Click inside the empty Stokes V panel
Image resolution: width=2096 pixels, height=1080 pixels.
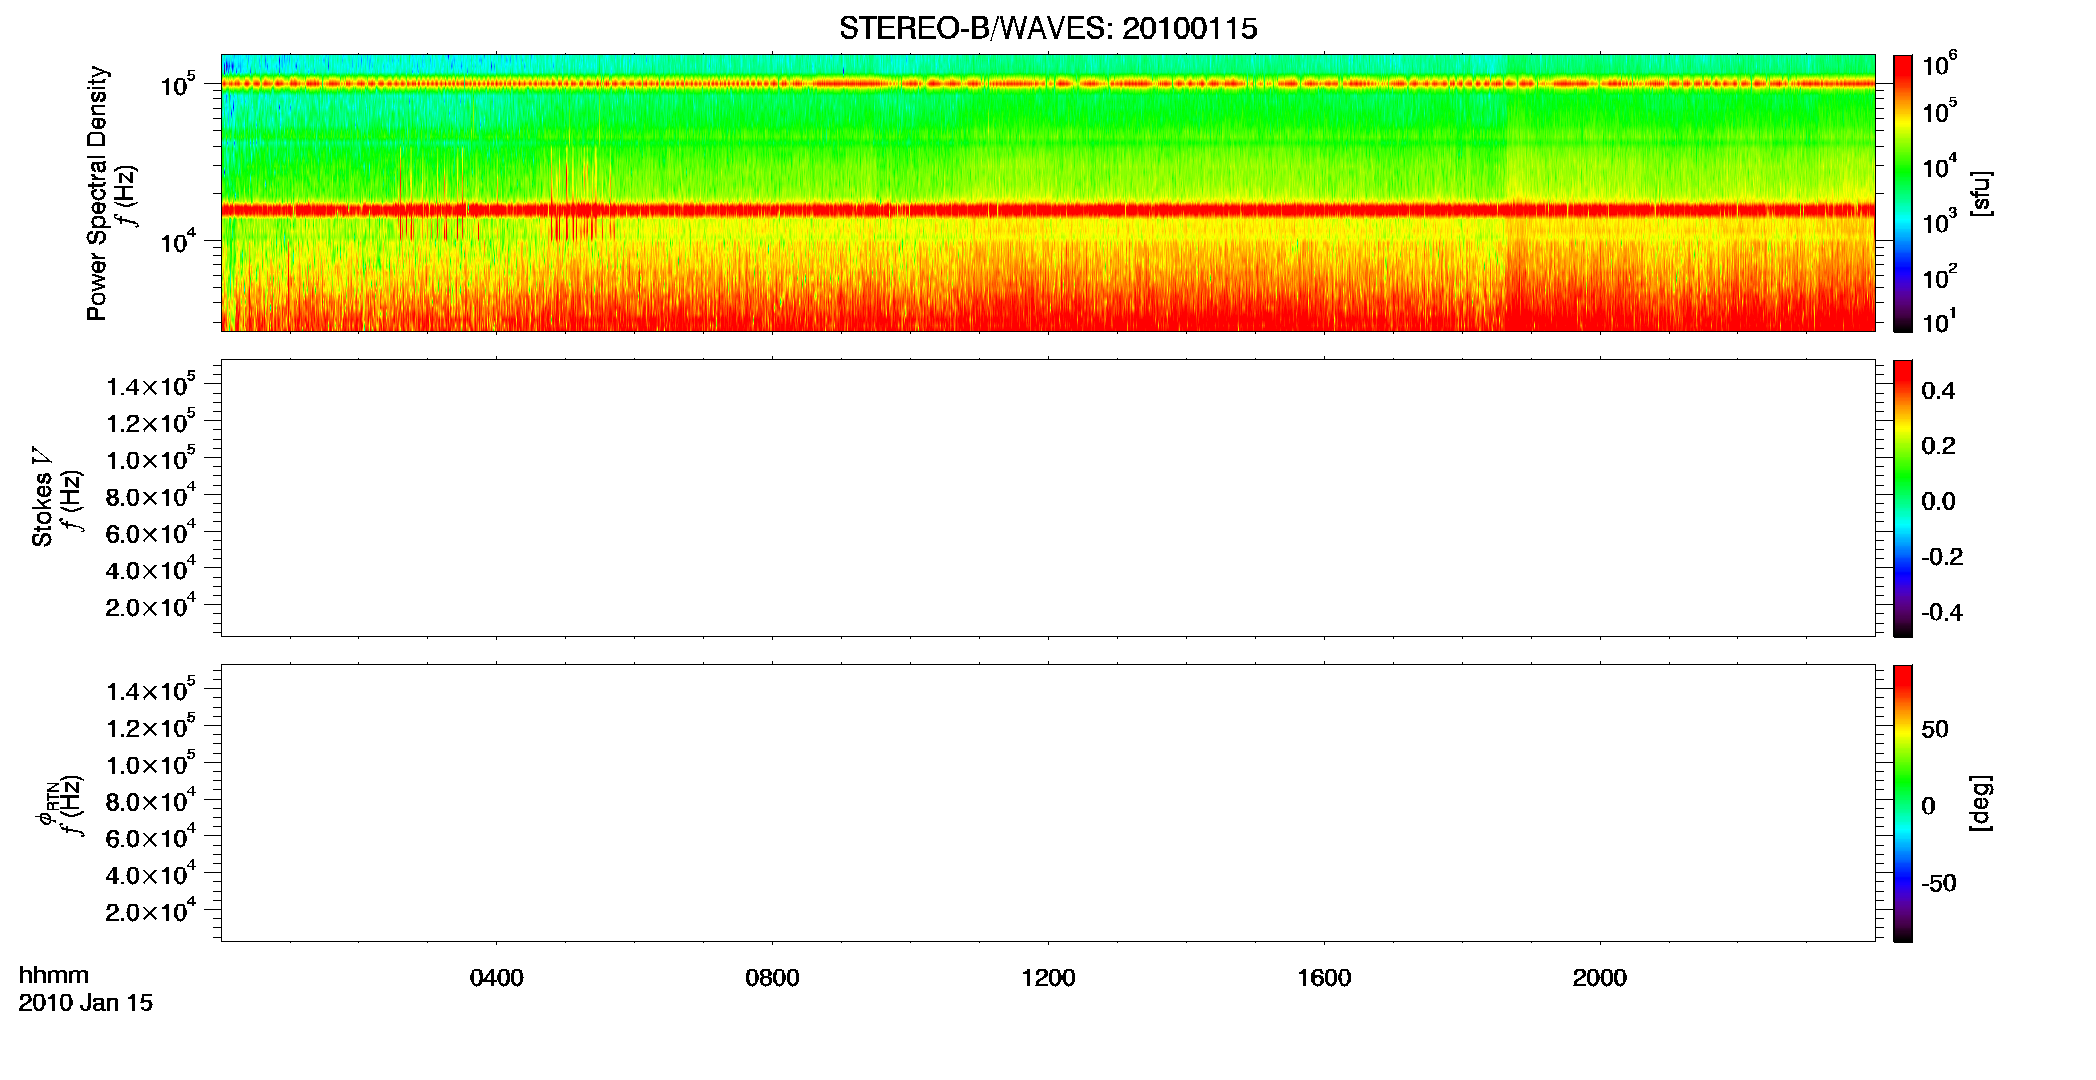click(x=1048, y=498)
